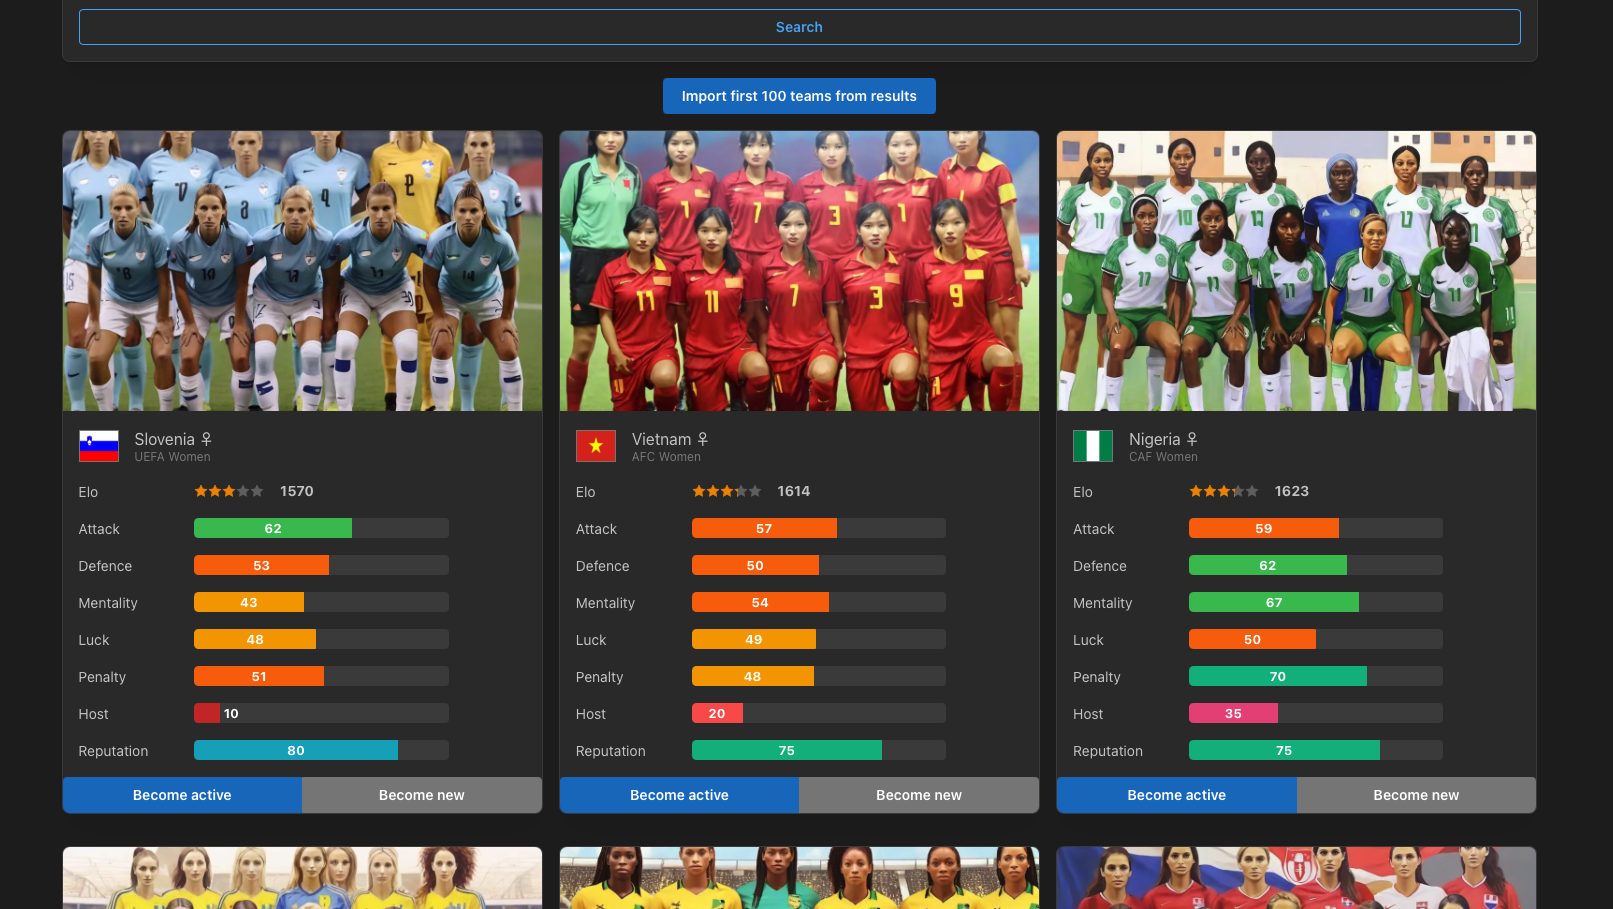Click the Nigeria team name
The width and height of the screenshot is (1613, 909).
click(x=1155, y=439)
